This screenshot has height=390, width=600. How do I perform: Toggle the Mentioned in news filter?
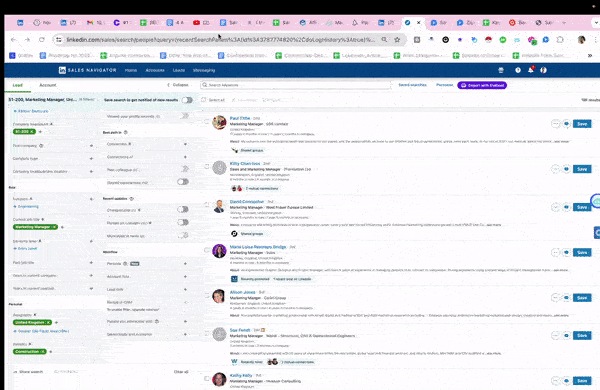pyautogui.click(x=184, y=235)
